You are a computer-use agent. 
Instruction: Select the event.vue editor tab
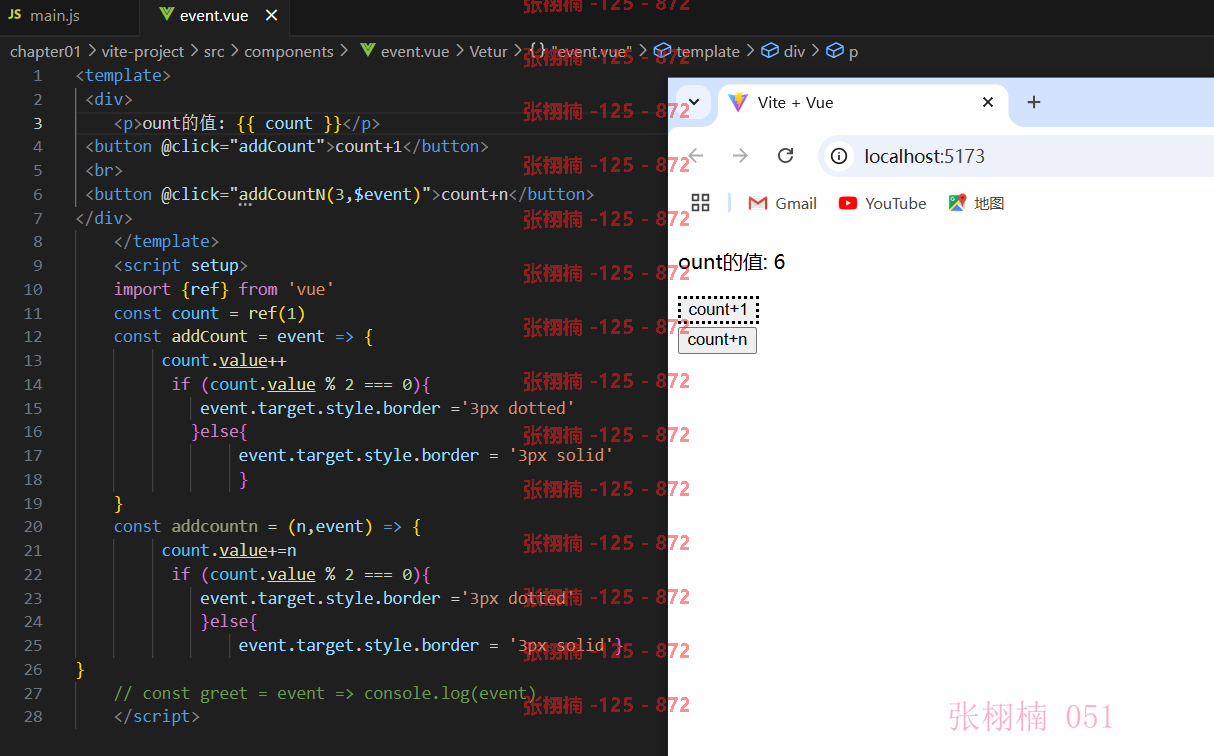pyautogui.click(x=213, y=16)
